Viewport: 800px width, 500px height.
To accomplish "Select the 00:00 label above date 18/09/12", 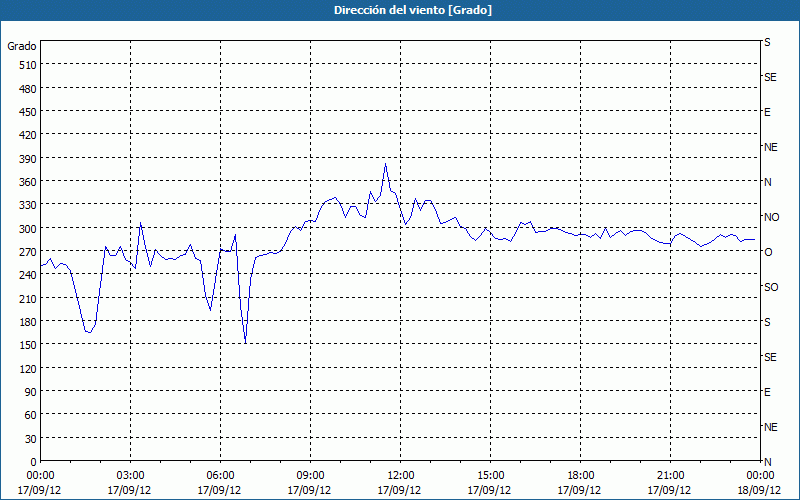I will pos(760,476).
